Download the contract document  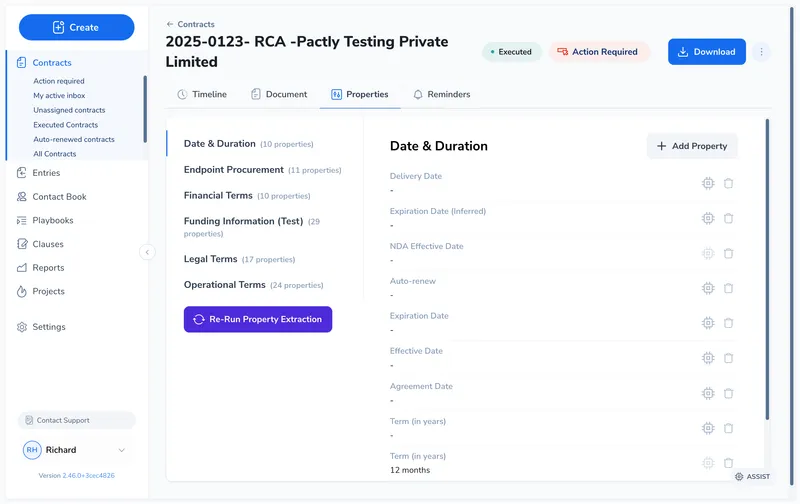click(x=706, y=52)
